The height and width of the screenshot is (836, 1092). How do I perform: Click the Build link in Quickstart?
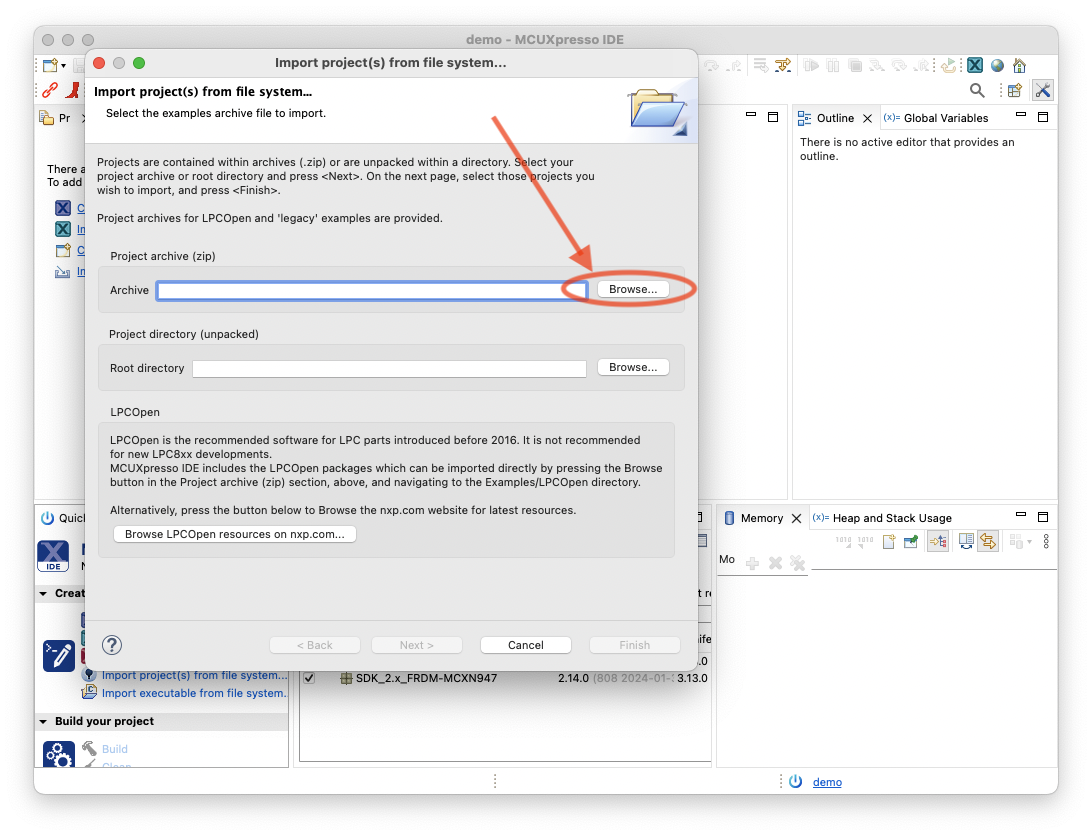coord(115,749)
